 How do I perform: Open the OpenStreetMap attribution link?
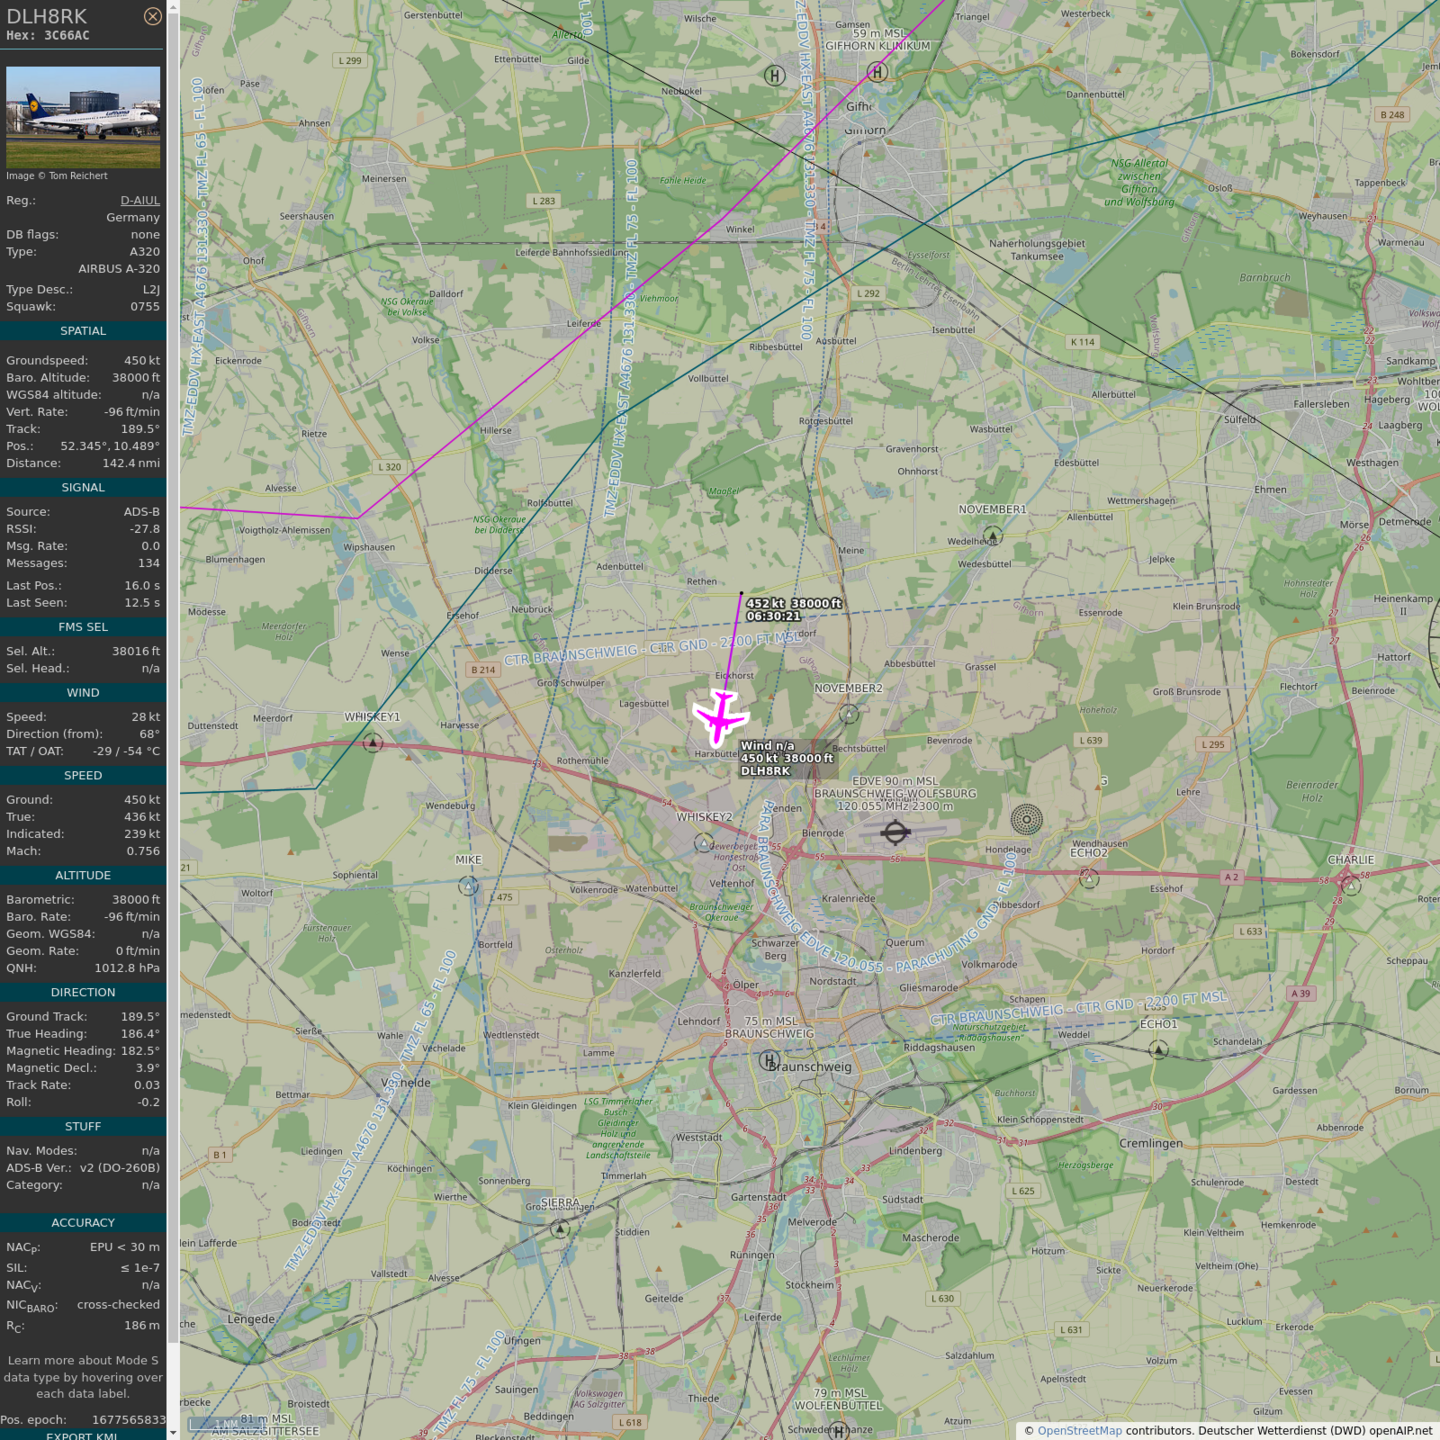coord(1079,1430)
